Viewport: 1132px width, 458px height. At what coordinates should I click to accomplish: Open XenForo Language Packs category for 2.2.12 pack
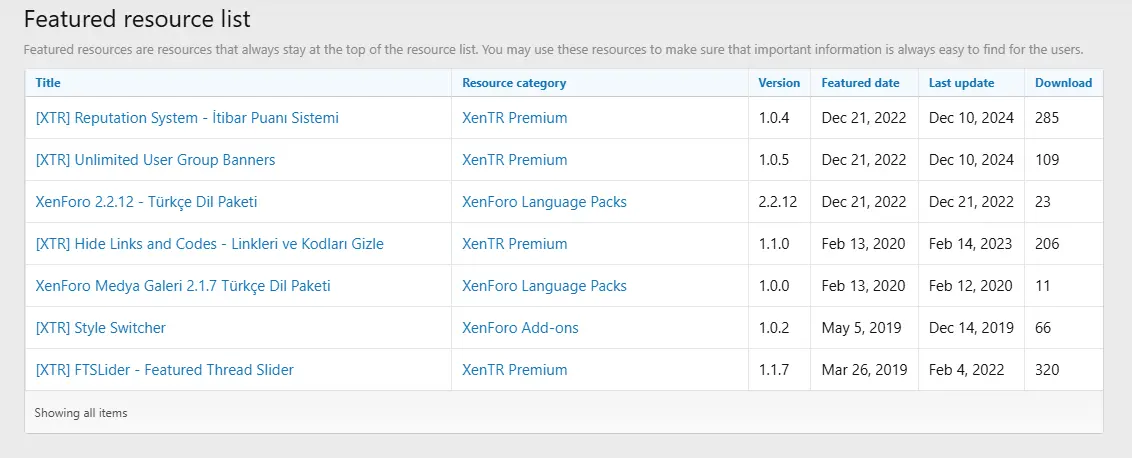click(544, 202)
